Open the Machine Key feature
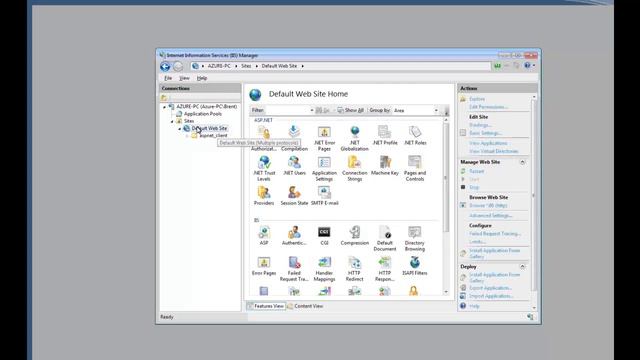This screenshot has height=360, width=640. point(384,166)
